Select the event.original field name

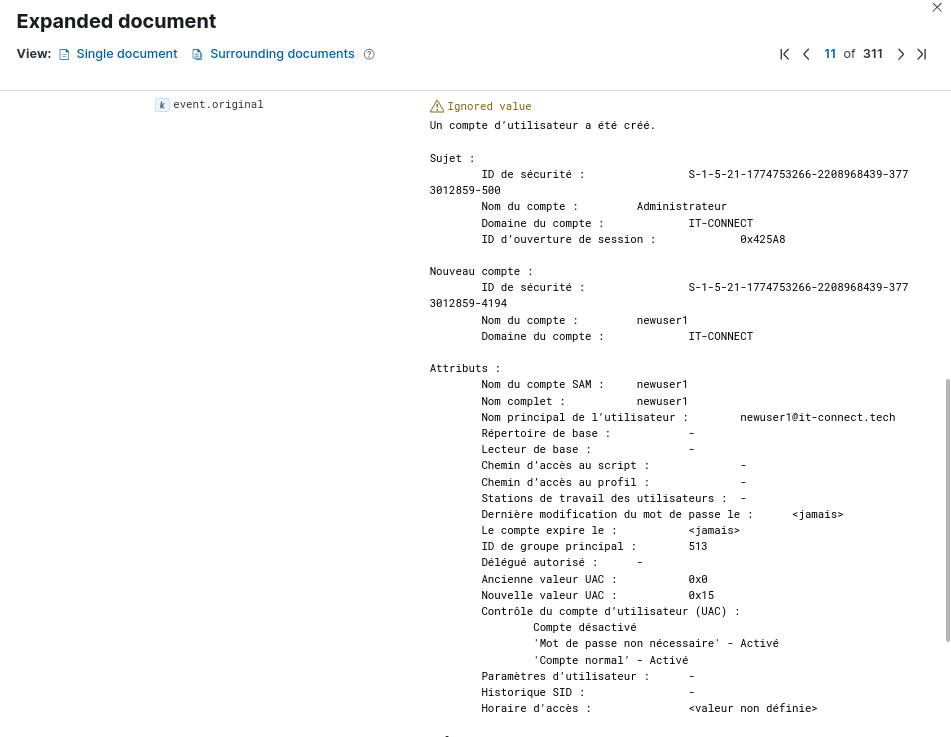click(x=218, y=104)
